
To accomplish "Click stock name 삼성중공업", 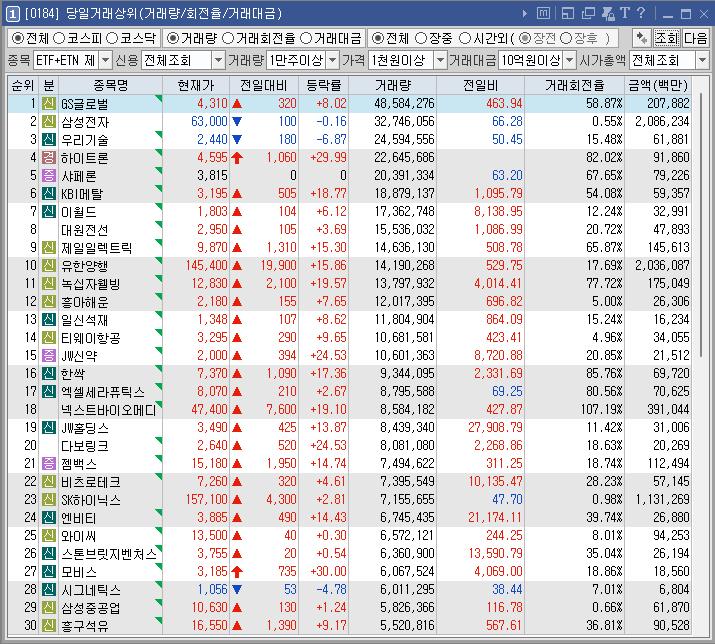I will click(x=91, y=608).
